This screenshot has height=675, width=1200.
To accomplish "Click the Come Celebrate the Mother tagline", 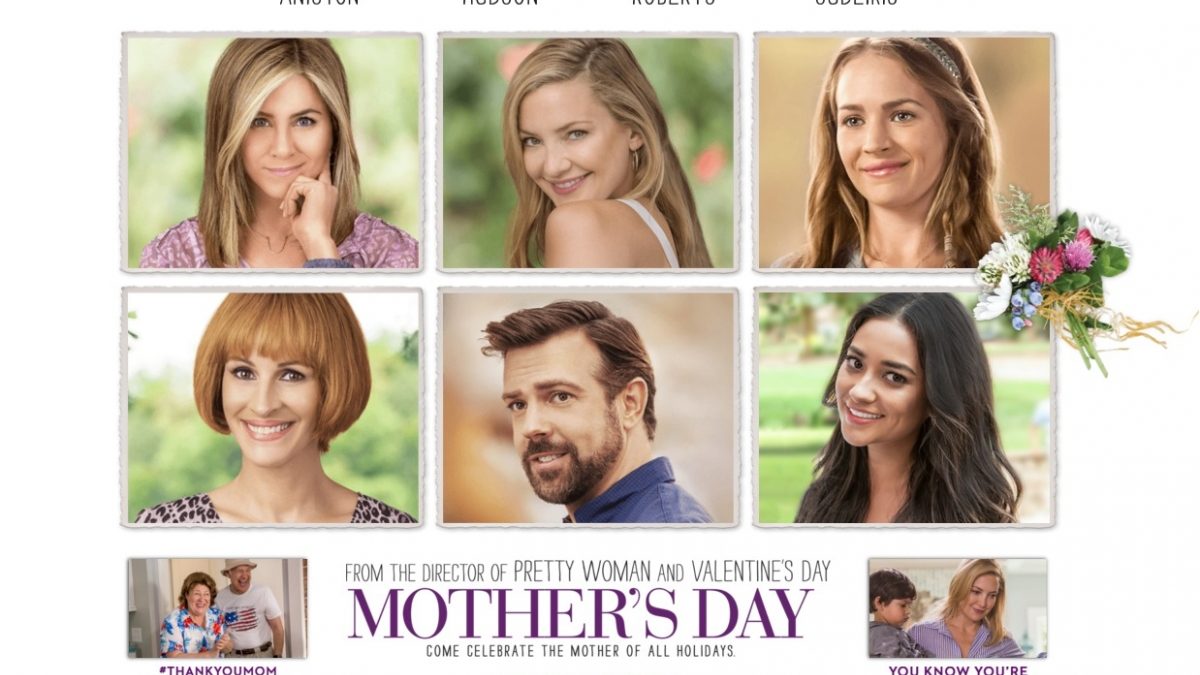I will point(581,651).
